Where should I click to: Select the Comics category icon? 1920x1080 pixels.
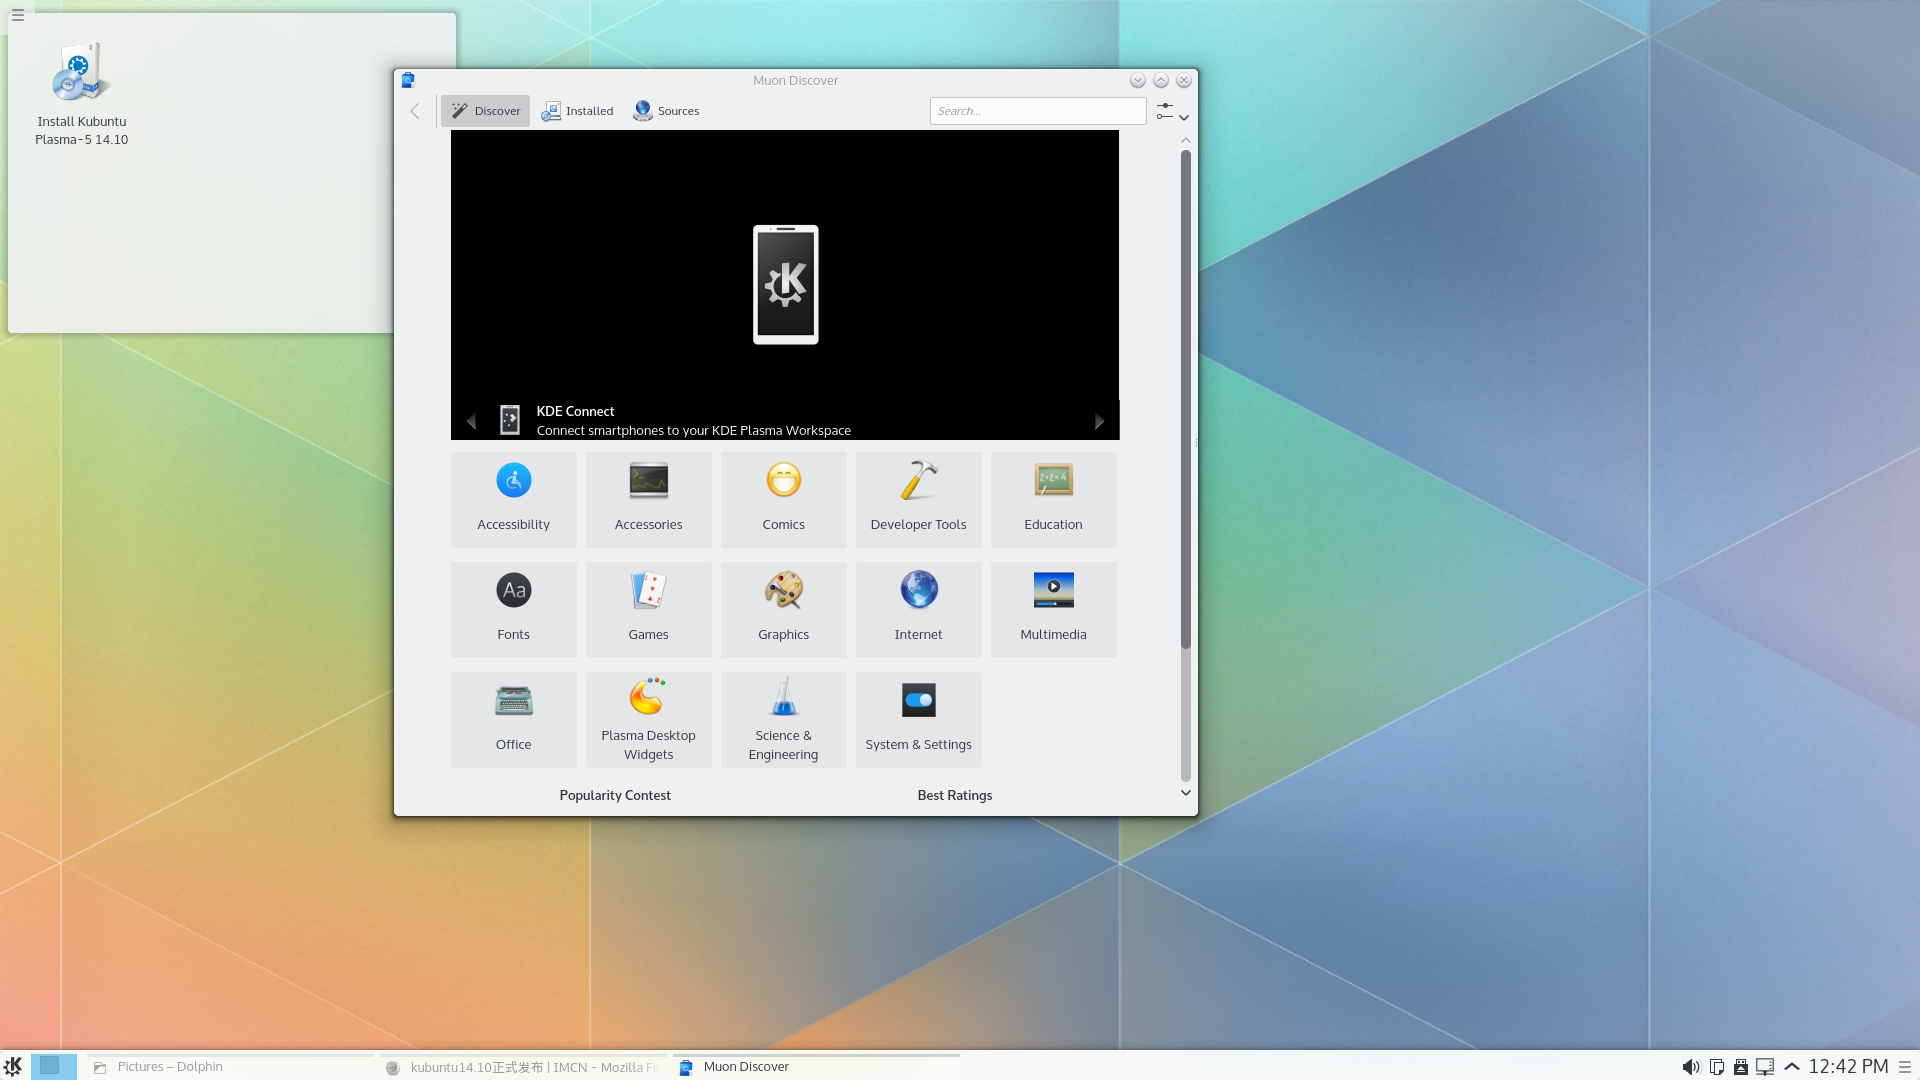click(x=783, y=481)
